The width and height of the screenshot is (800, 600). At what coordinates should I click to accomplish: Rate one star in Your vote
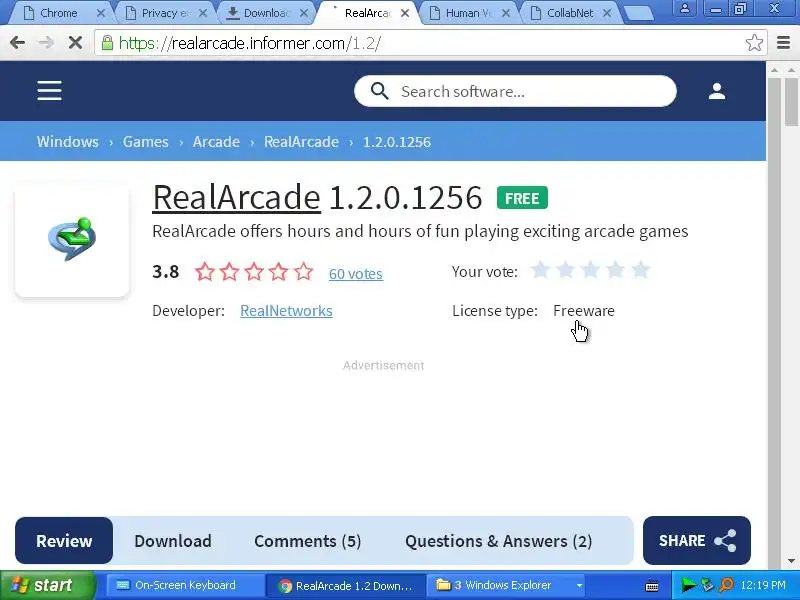click(540, 270)
